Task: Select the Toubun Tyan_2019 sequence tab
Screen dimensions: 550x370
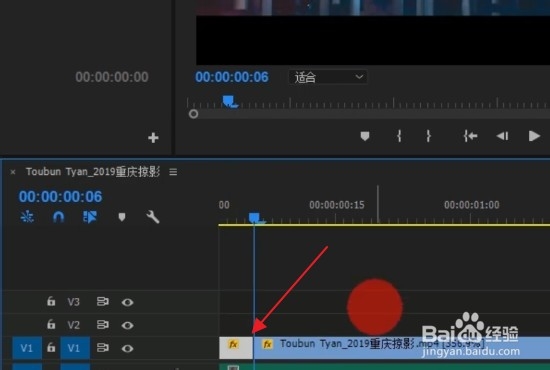Action: click(93, 172)
